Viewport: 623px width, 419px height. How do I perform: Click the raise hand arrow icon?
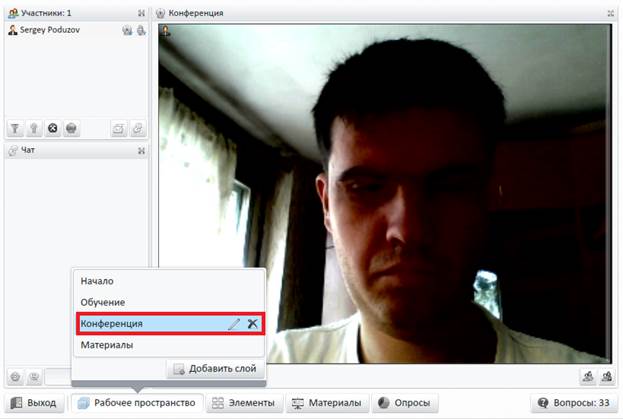[x=34, y=128]
